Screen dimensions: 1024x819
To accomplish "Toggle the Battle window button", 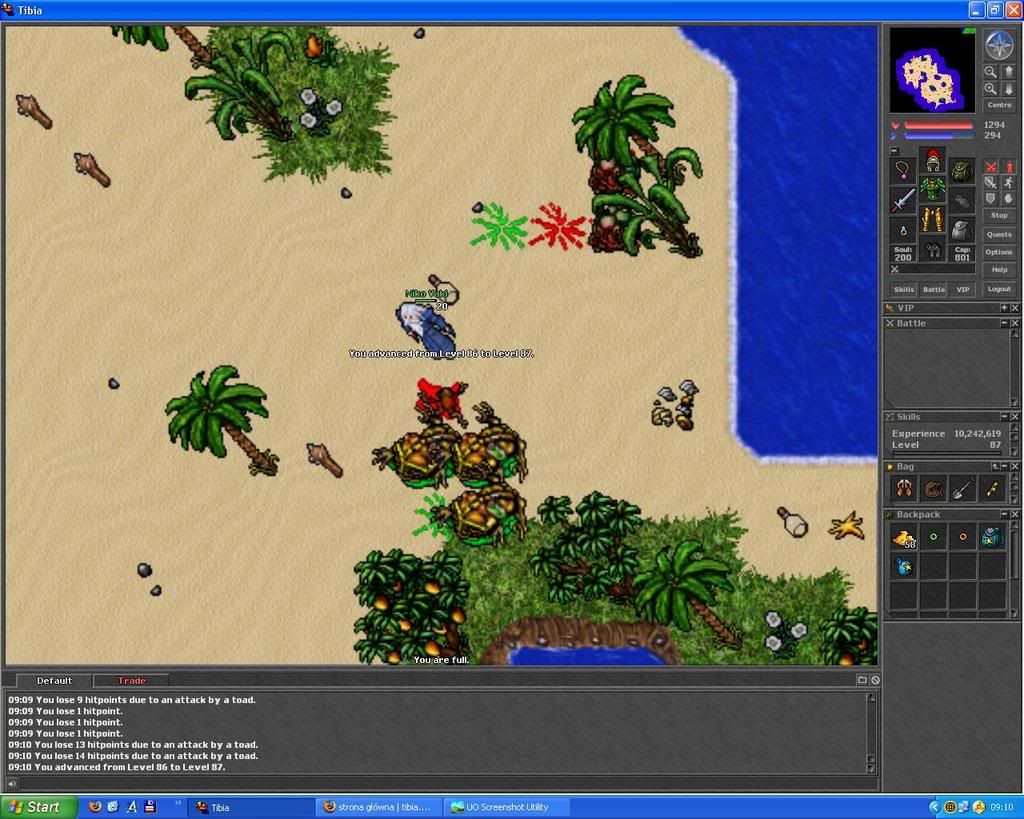I will pyautogui.click(x=933, y=289).
